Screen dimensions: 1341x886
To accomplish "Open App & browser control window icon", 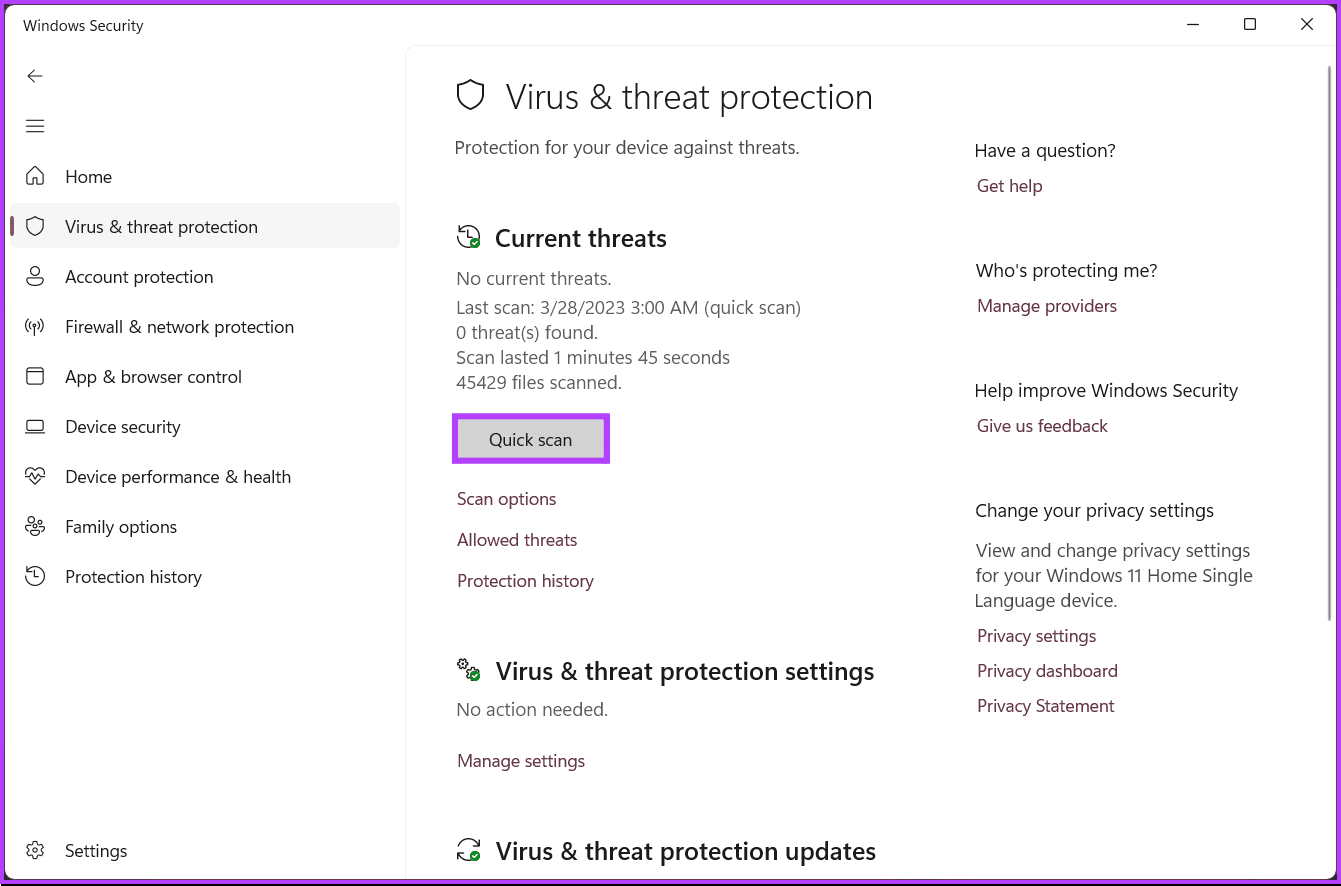I will [x=35, y=376].
